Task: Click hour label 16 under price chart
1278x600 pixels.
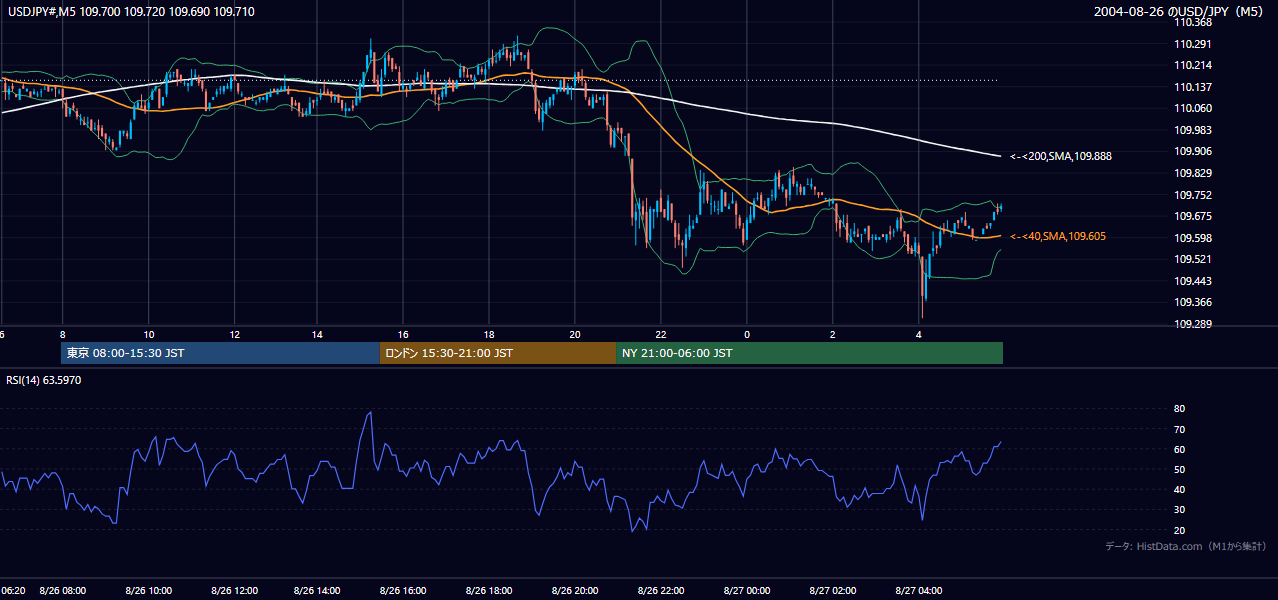Action: [x=403, y=334]
